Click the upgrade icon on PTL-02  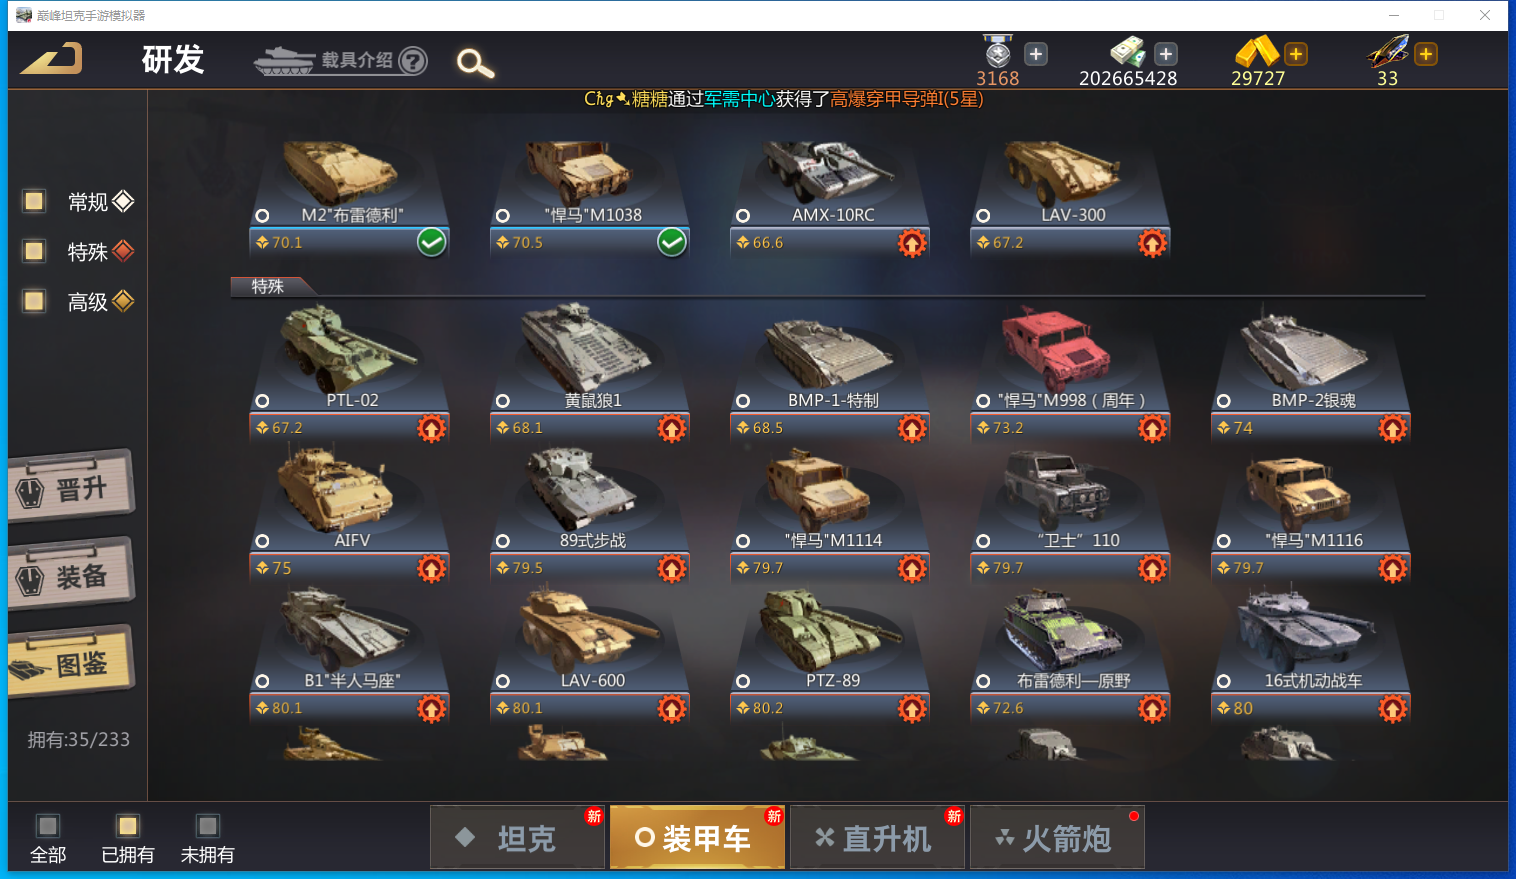(432, 429)
